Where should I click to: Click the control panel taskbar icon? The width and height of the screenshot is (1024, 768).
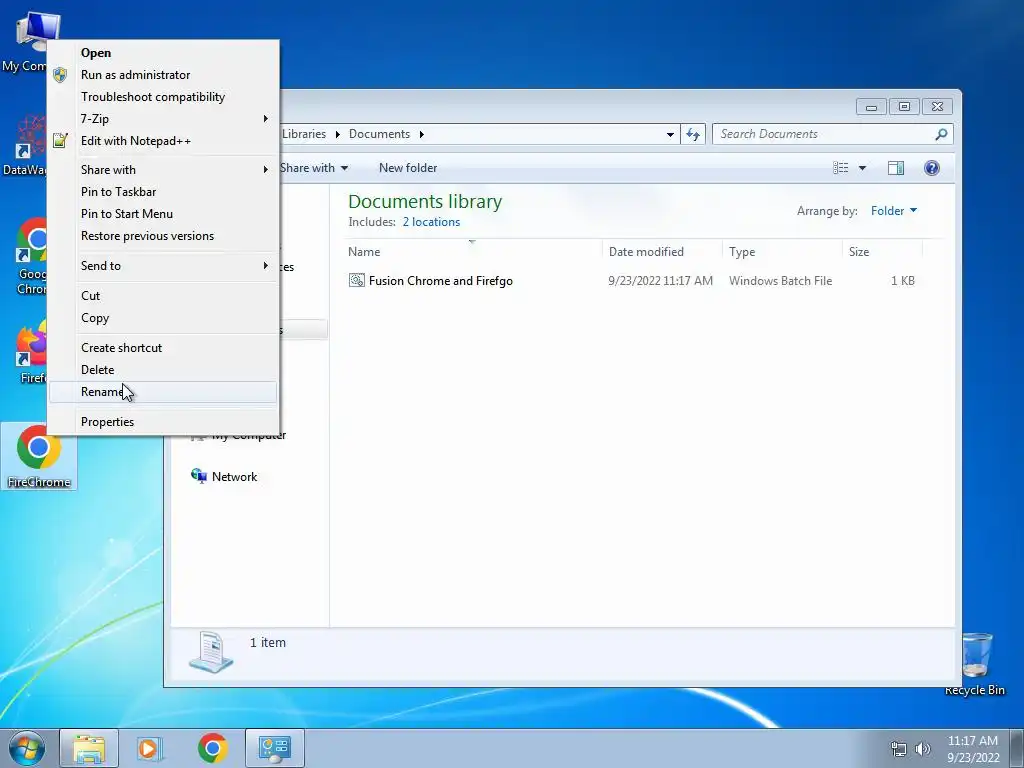click(274, 748)
